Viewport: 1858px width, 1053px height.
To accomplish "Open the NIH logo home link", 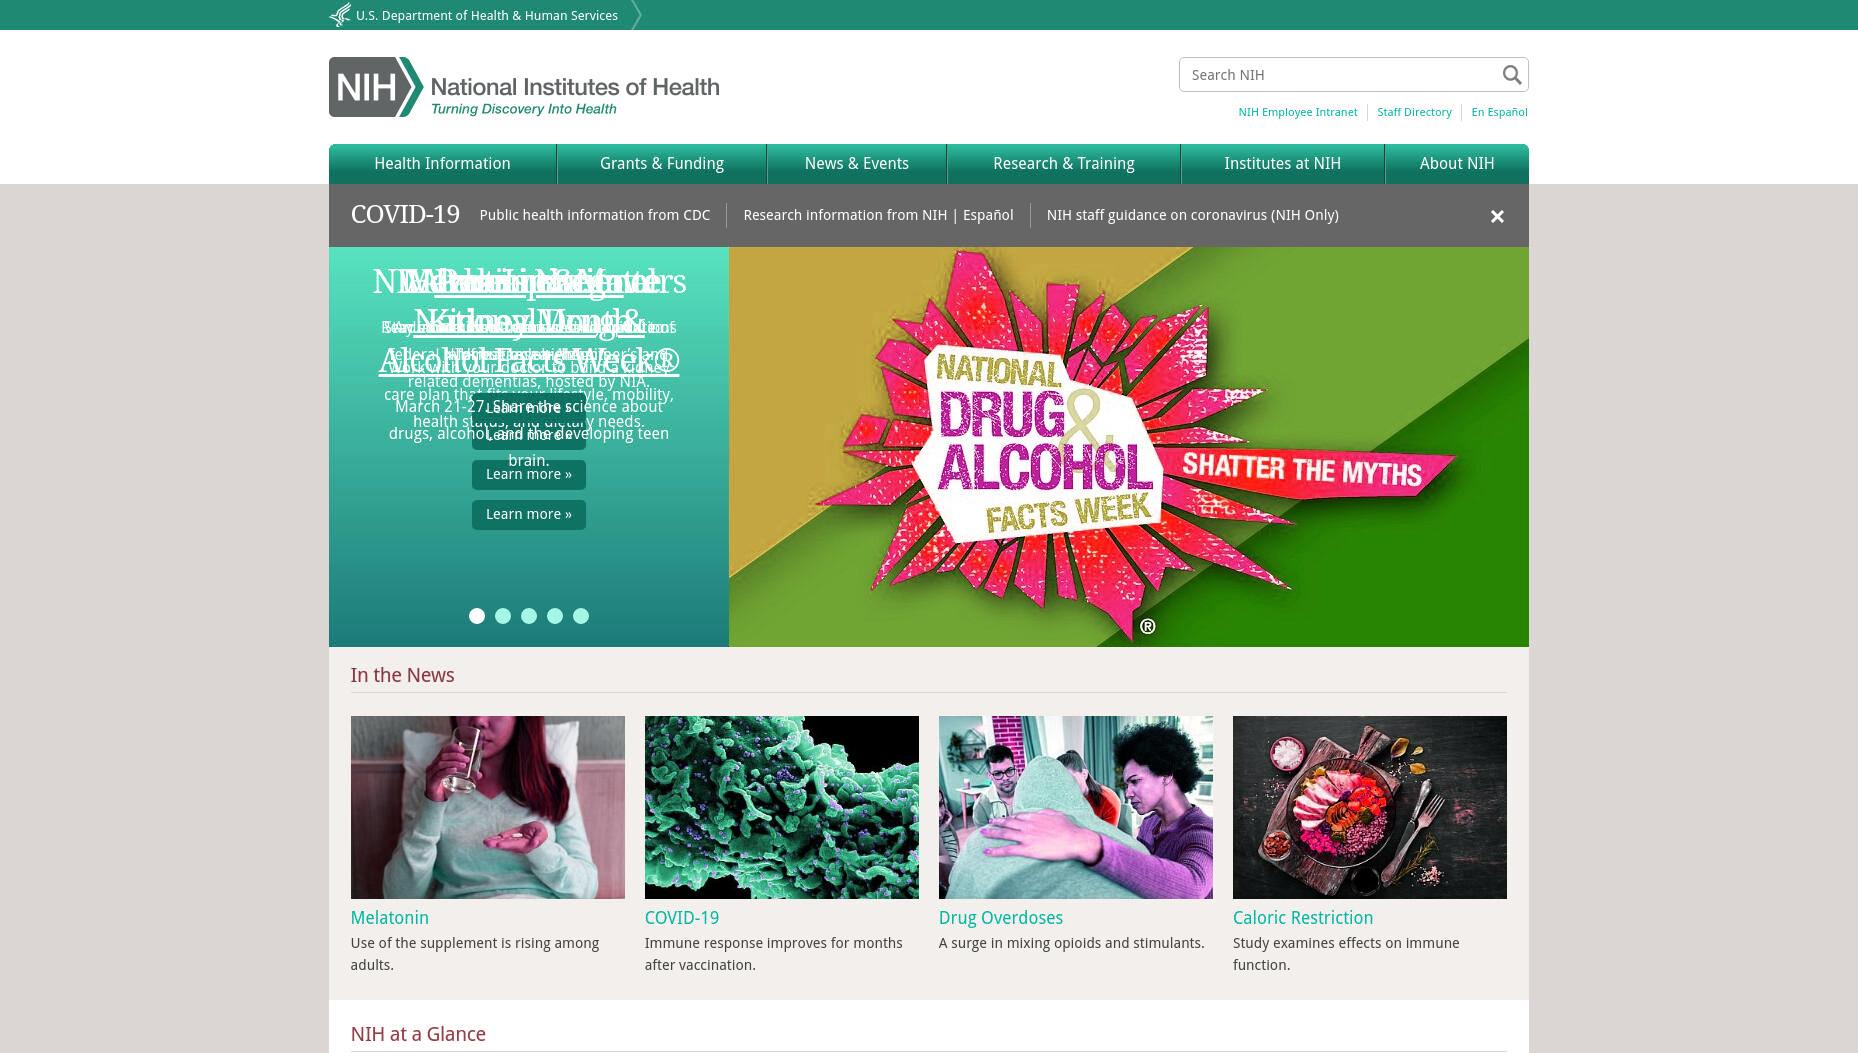I will (524, 87).
